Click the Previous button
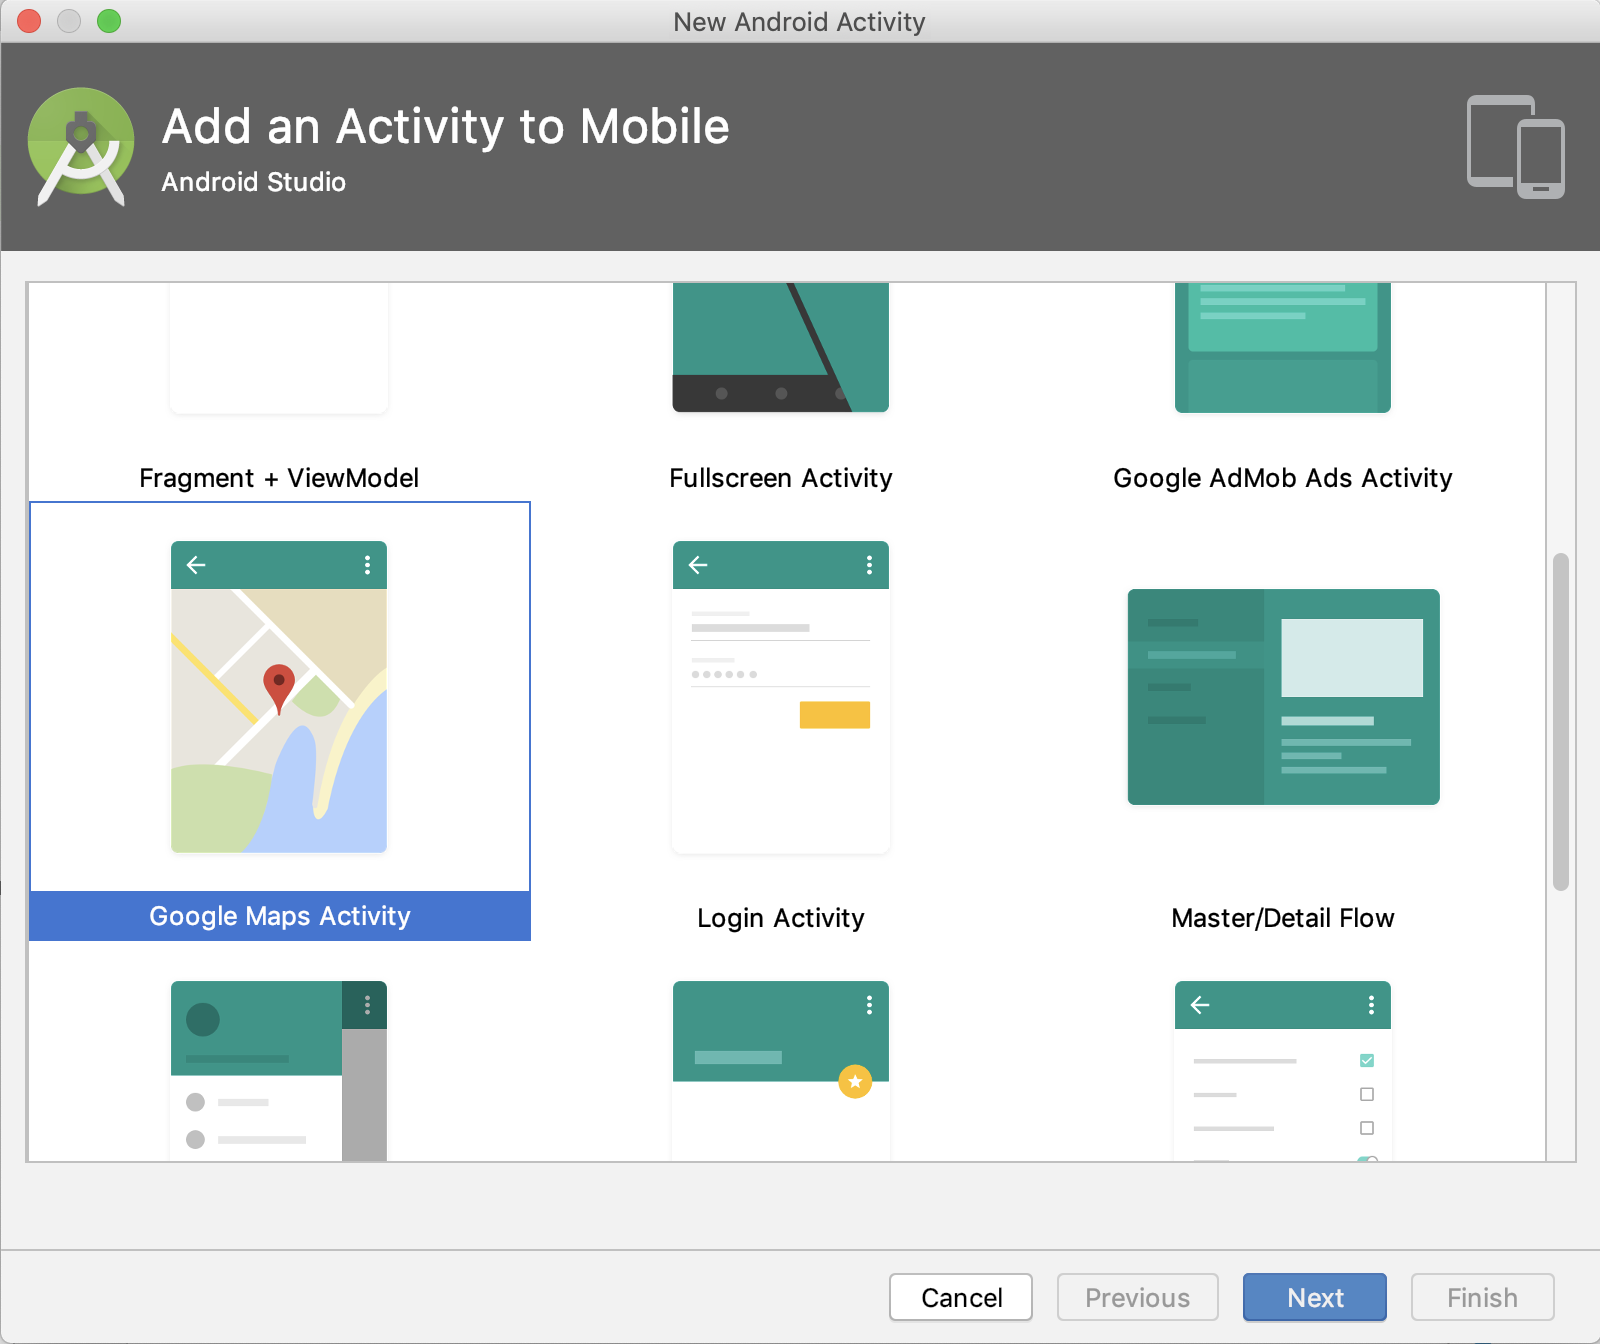This screenshot has width=1600, height=1344. click(x=1138, y=1297)
